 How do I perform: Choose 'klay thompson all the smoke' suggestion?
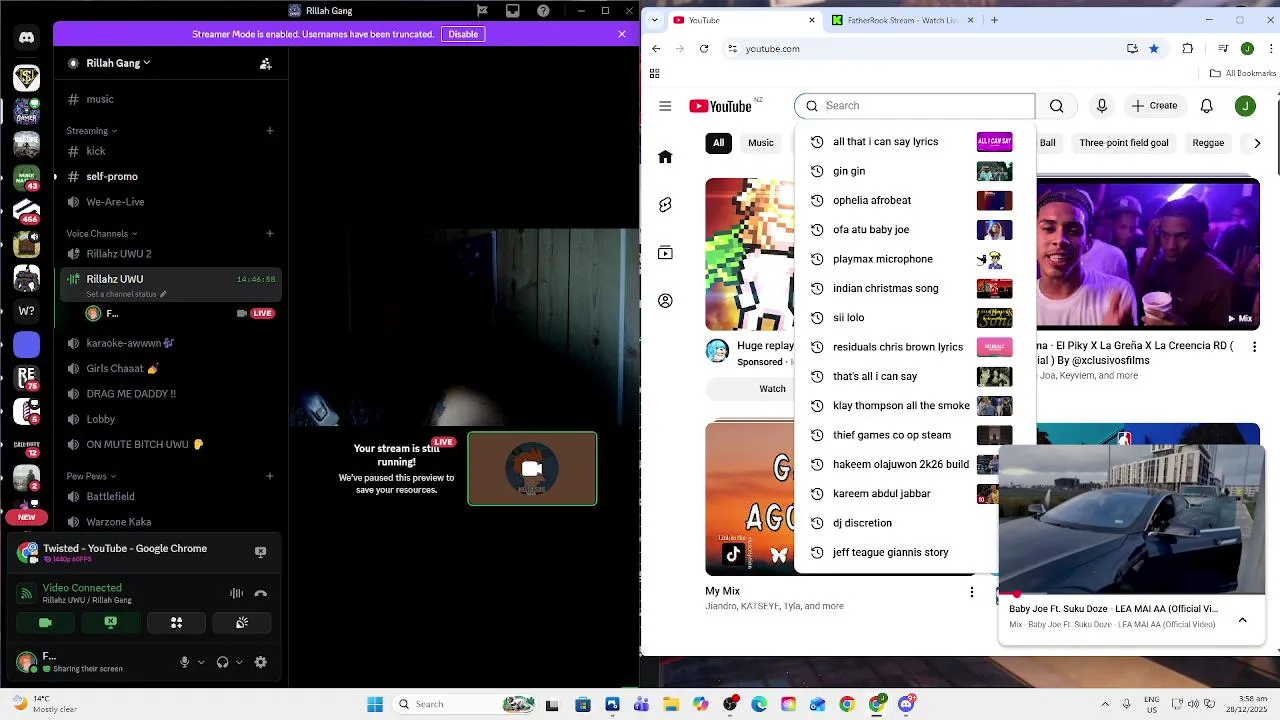(915, 406)
